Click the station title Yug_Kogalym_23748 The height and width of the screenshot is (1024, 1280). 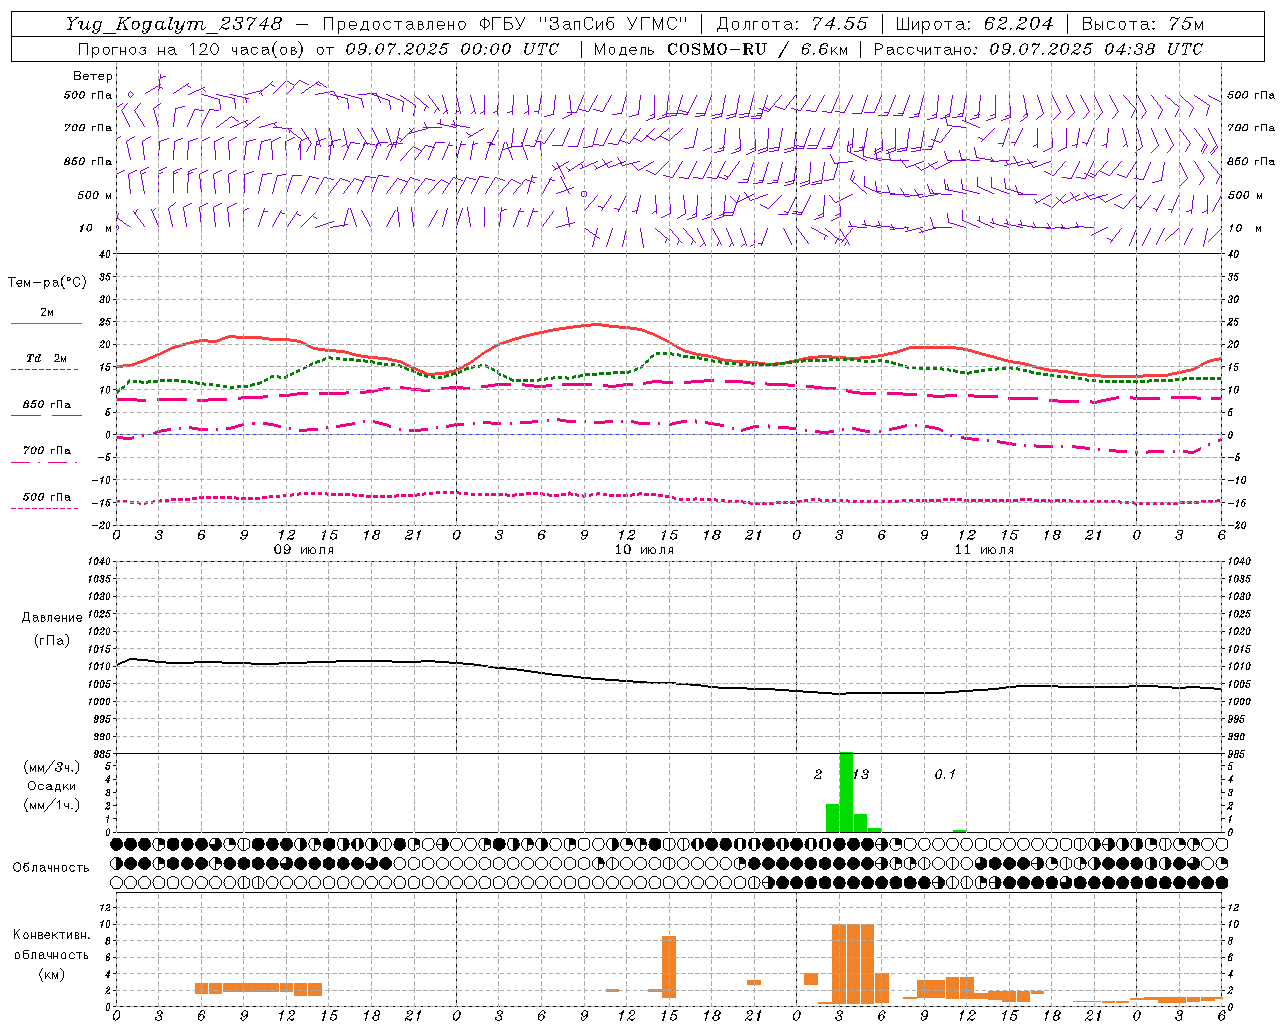pos(174,24)
